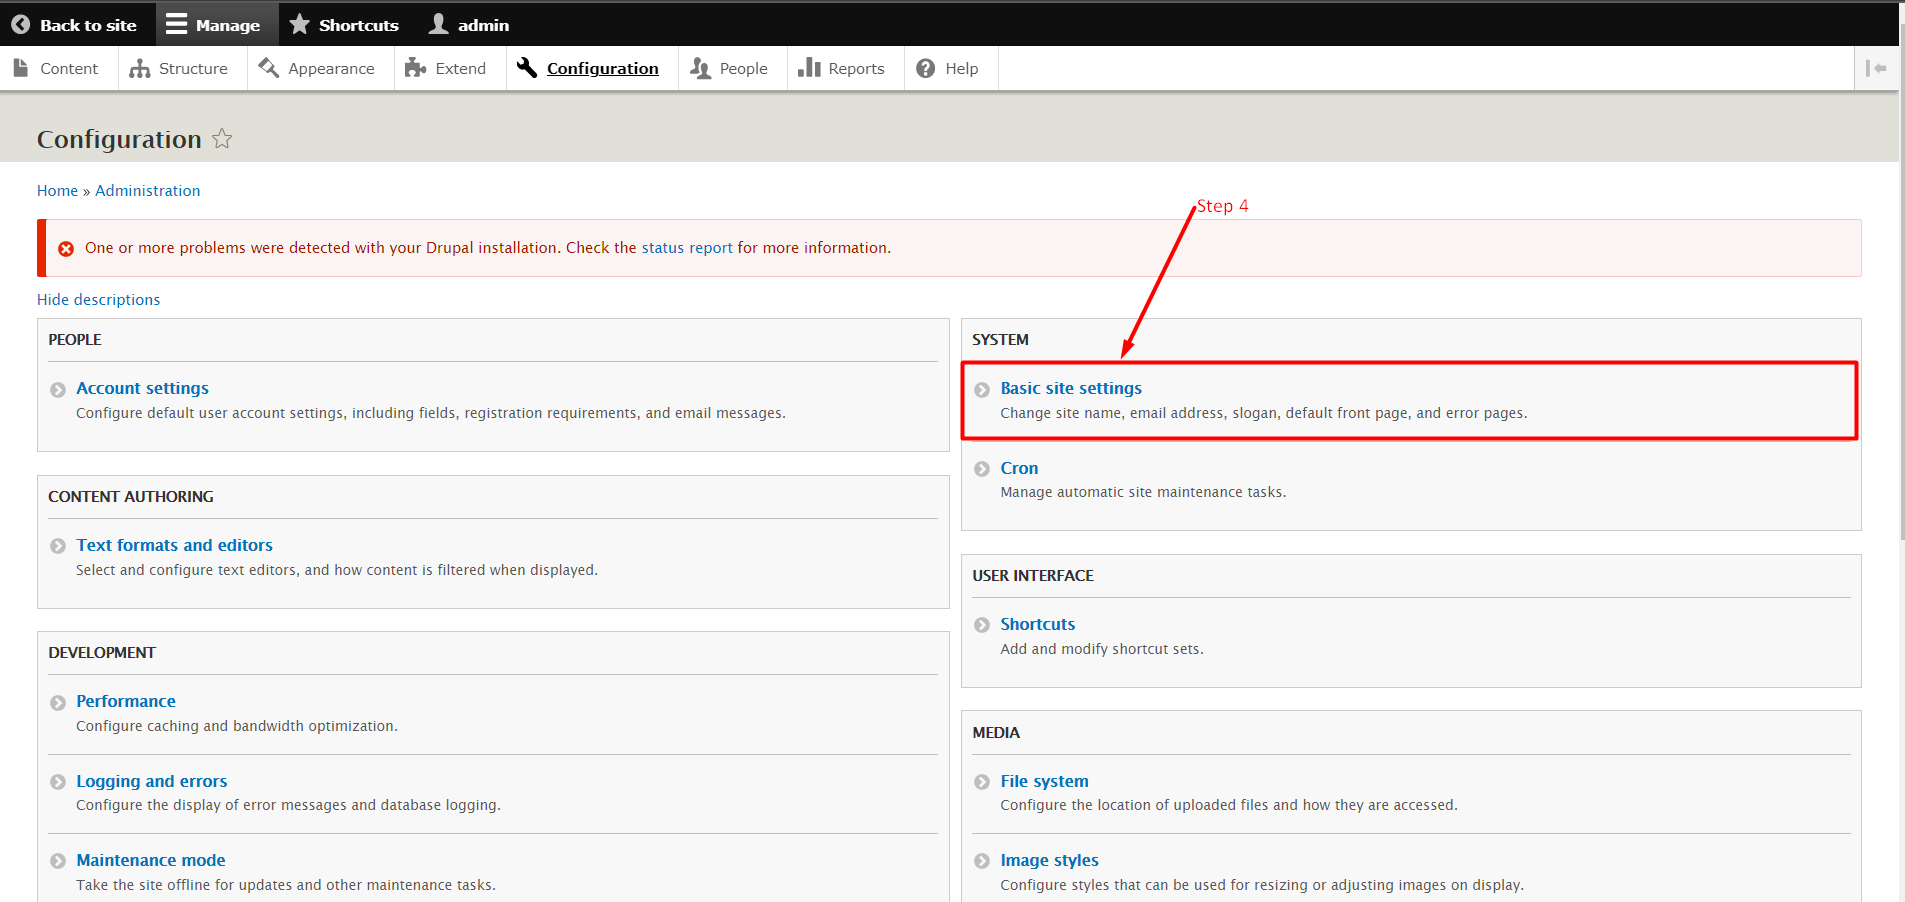Click the People menu icon
Image resolution: width=1905 pixels, height=902 pixels.
(701, 68)
